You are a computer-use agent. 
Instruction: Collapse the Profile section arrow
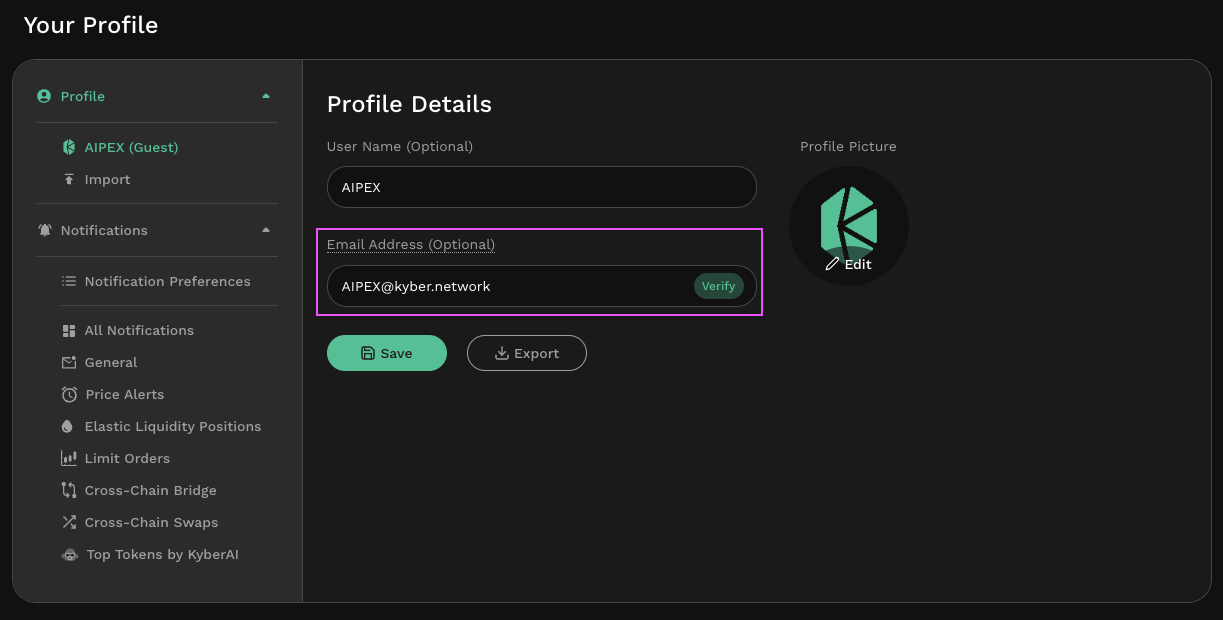pos(266,96)
